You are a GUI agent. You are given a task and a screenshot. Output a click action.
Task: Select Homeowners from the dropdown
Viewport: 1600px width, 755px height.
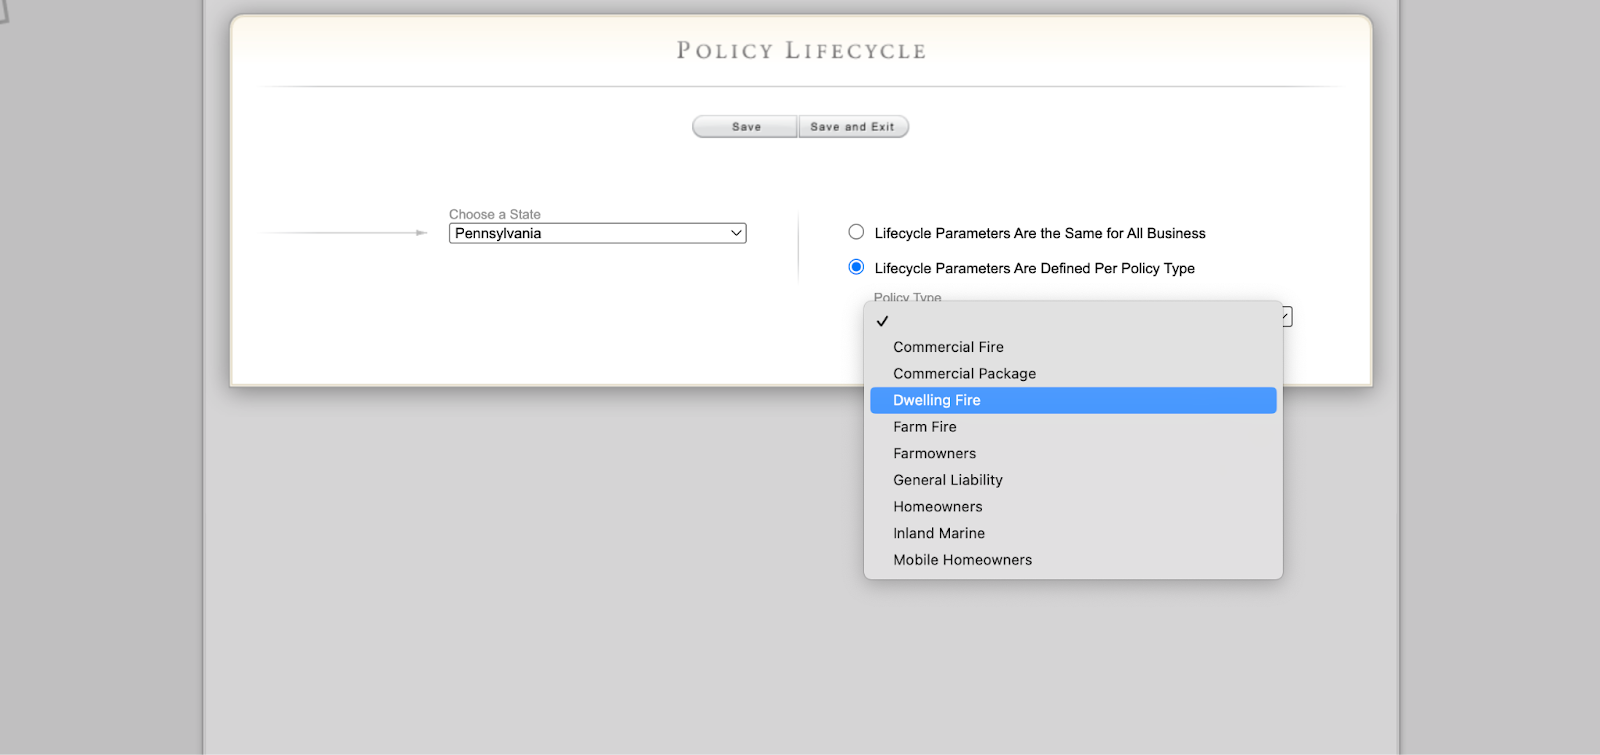click(938, 507)
